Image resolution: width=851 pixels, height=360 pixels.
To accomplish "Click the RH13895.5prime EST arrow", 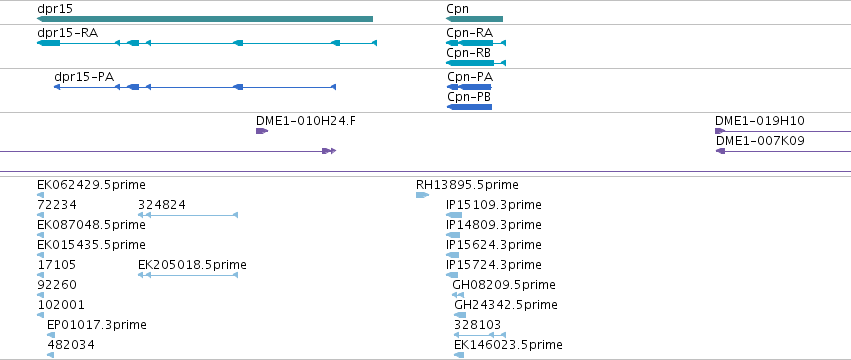I will pos(422,195).
